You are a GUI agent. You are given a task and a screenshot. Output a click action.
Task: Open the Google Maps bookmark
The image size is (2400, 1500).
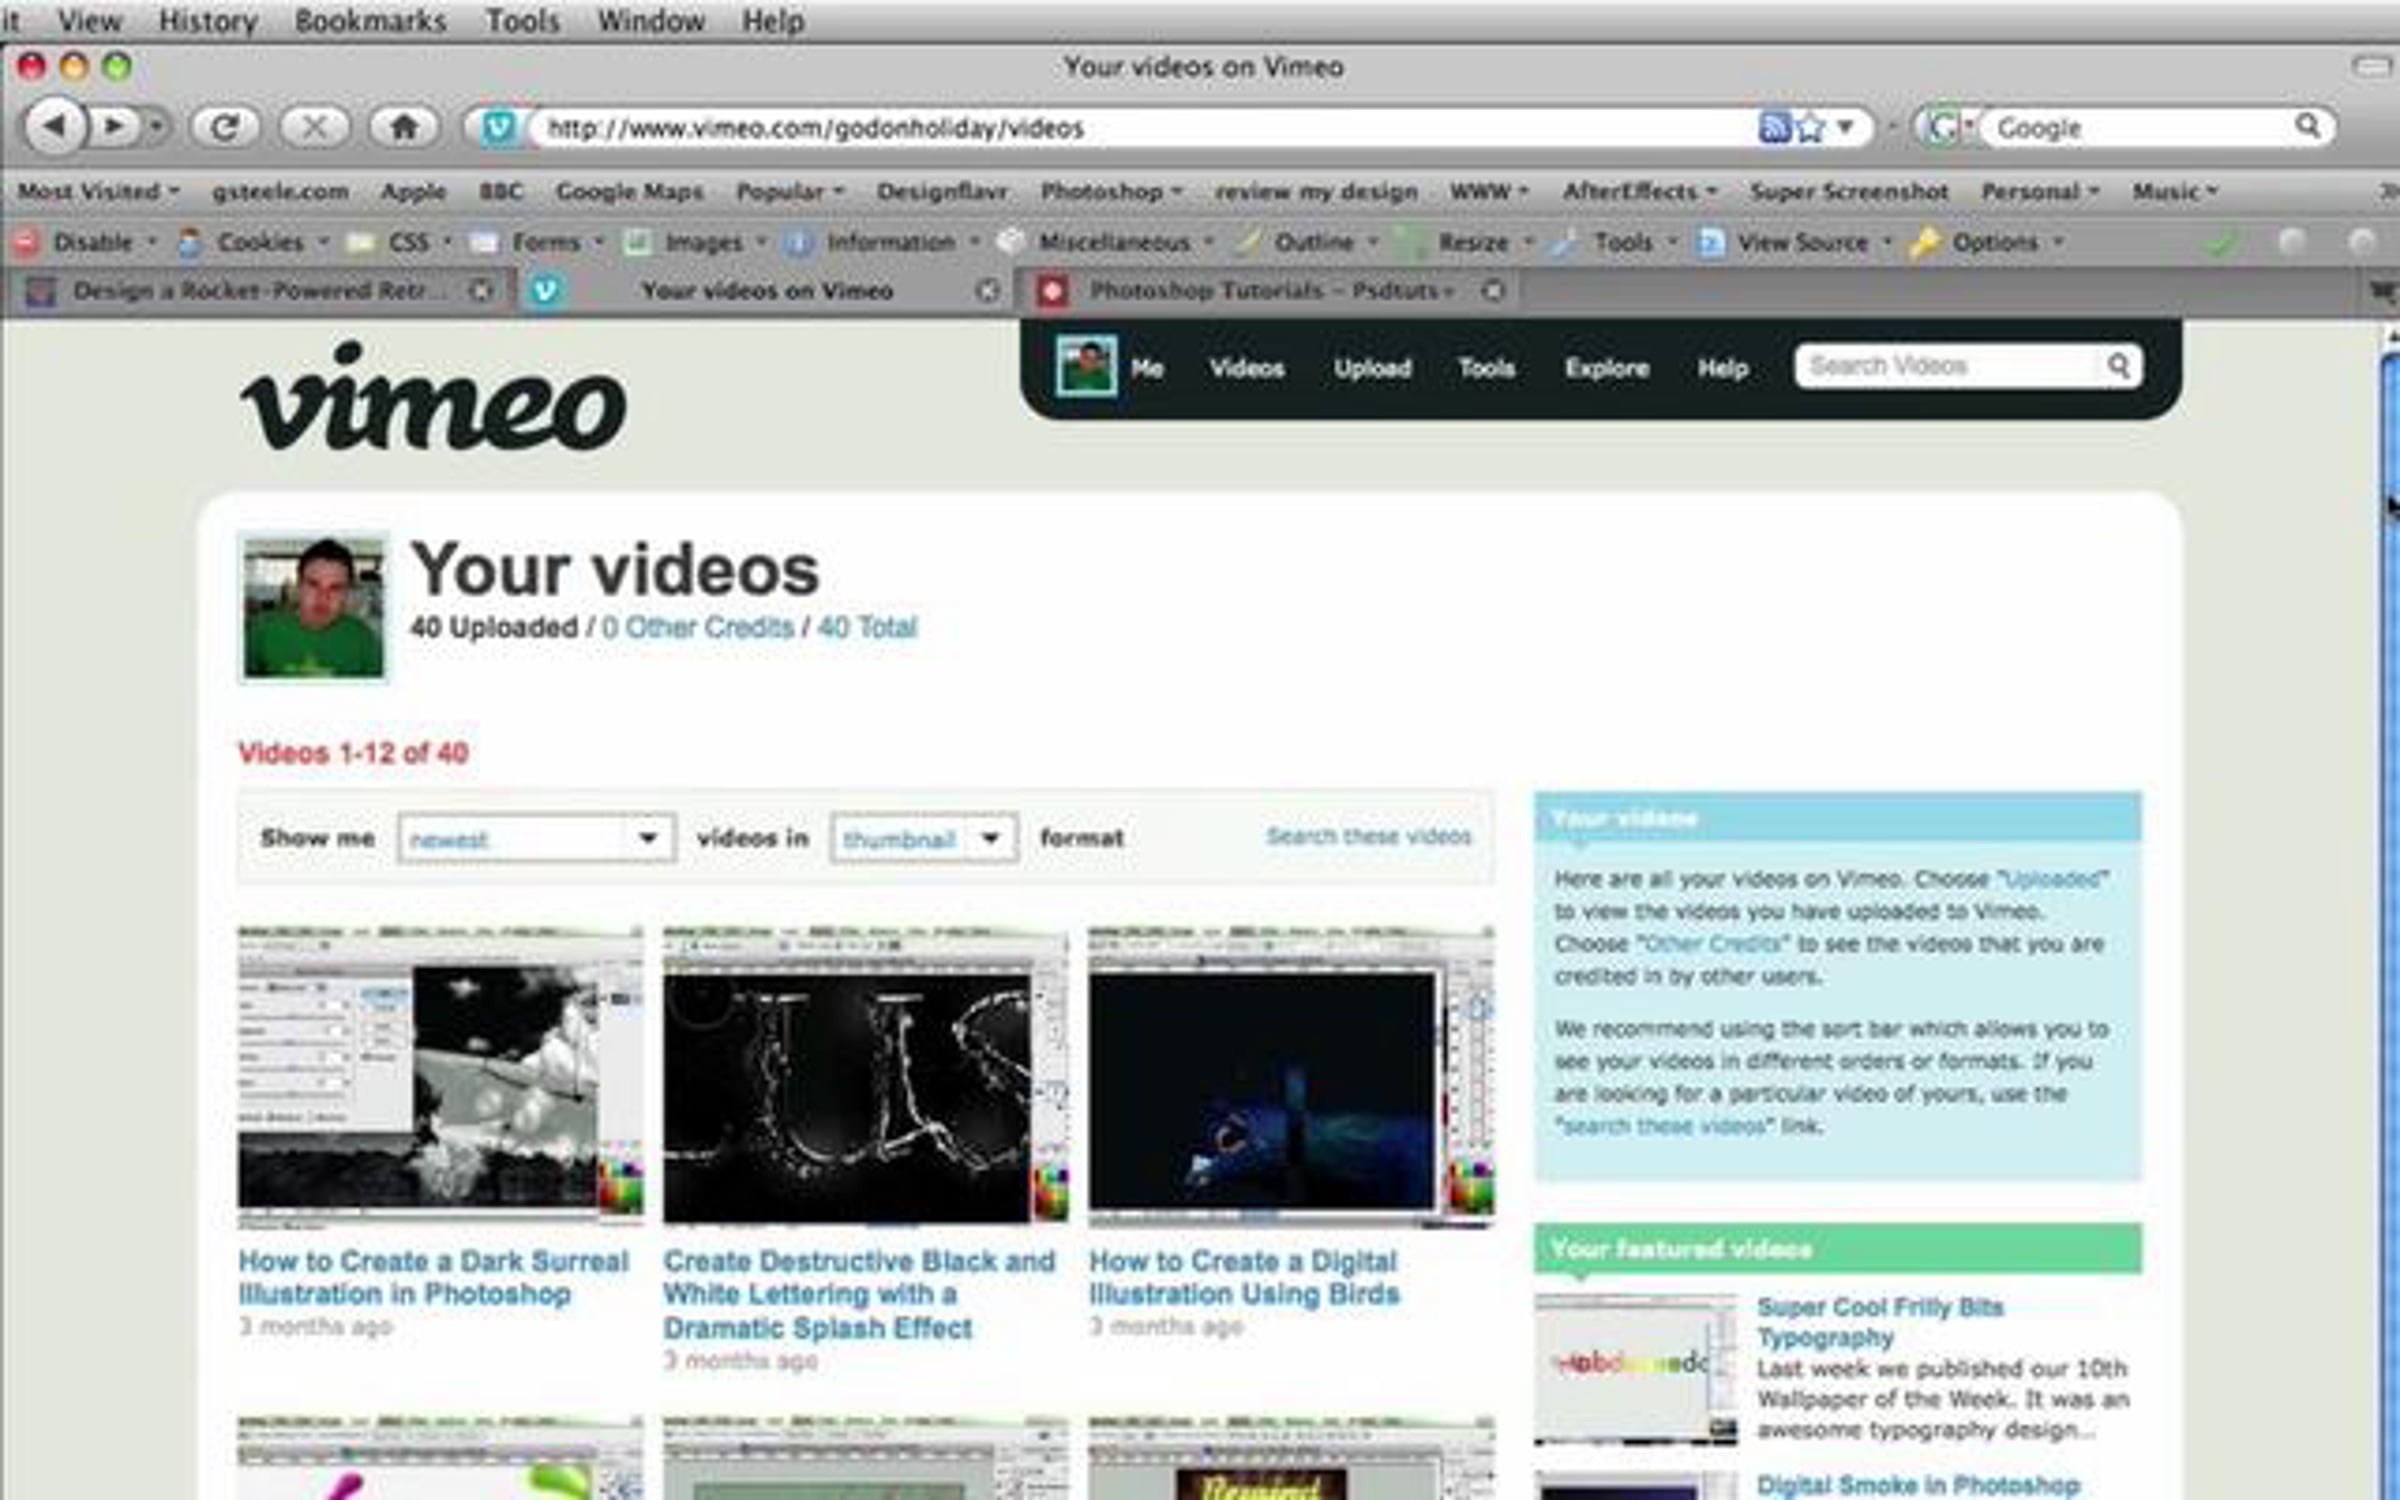coord(630,191)
